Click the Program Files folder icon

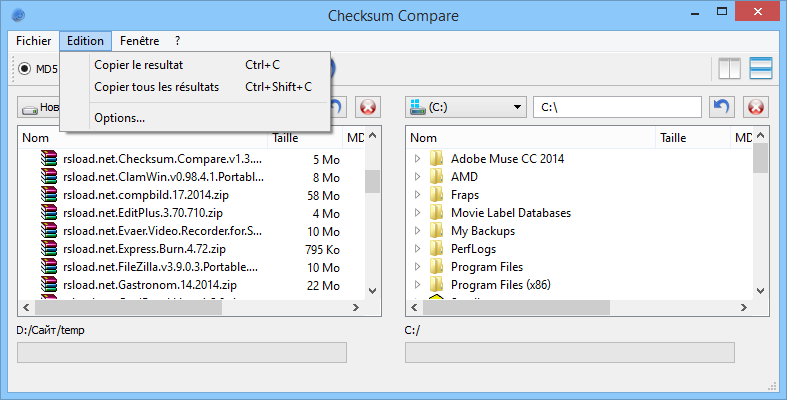(x=437, y=267)
